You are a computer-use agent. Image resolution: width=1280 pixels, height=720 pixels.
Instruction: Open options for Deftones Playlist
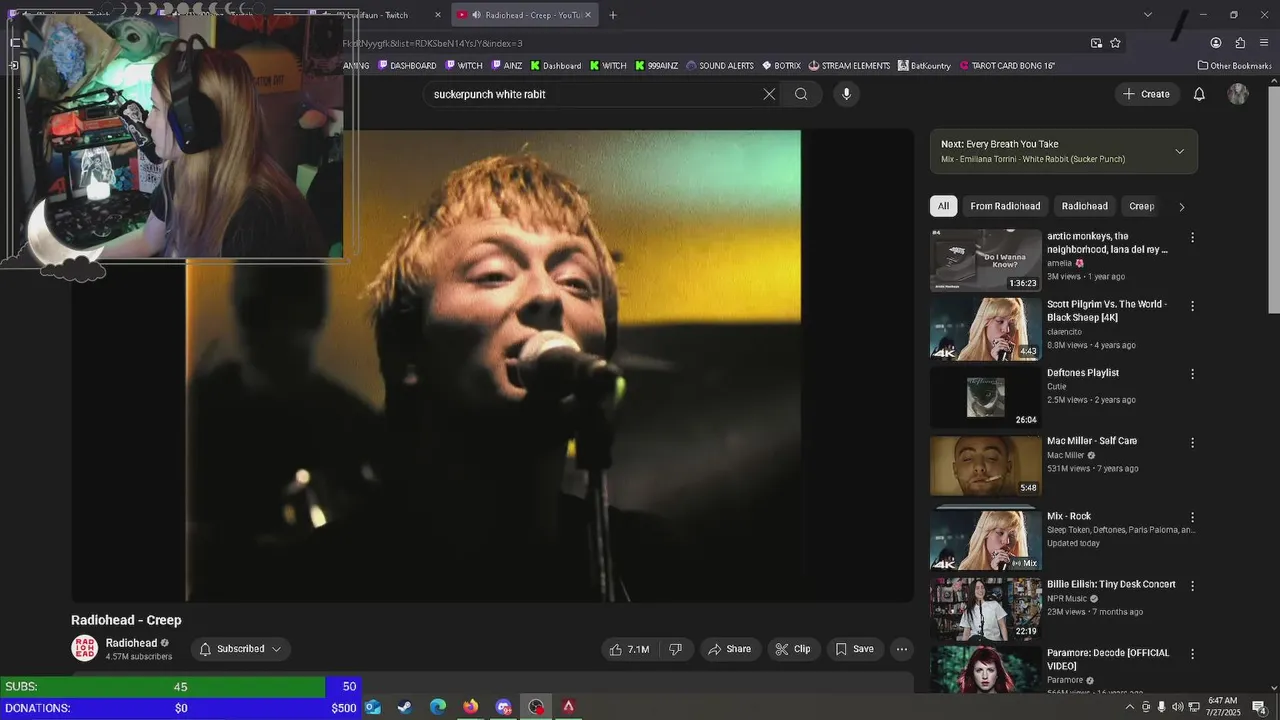pyautogui.click(x=1192, y=374)
